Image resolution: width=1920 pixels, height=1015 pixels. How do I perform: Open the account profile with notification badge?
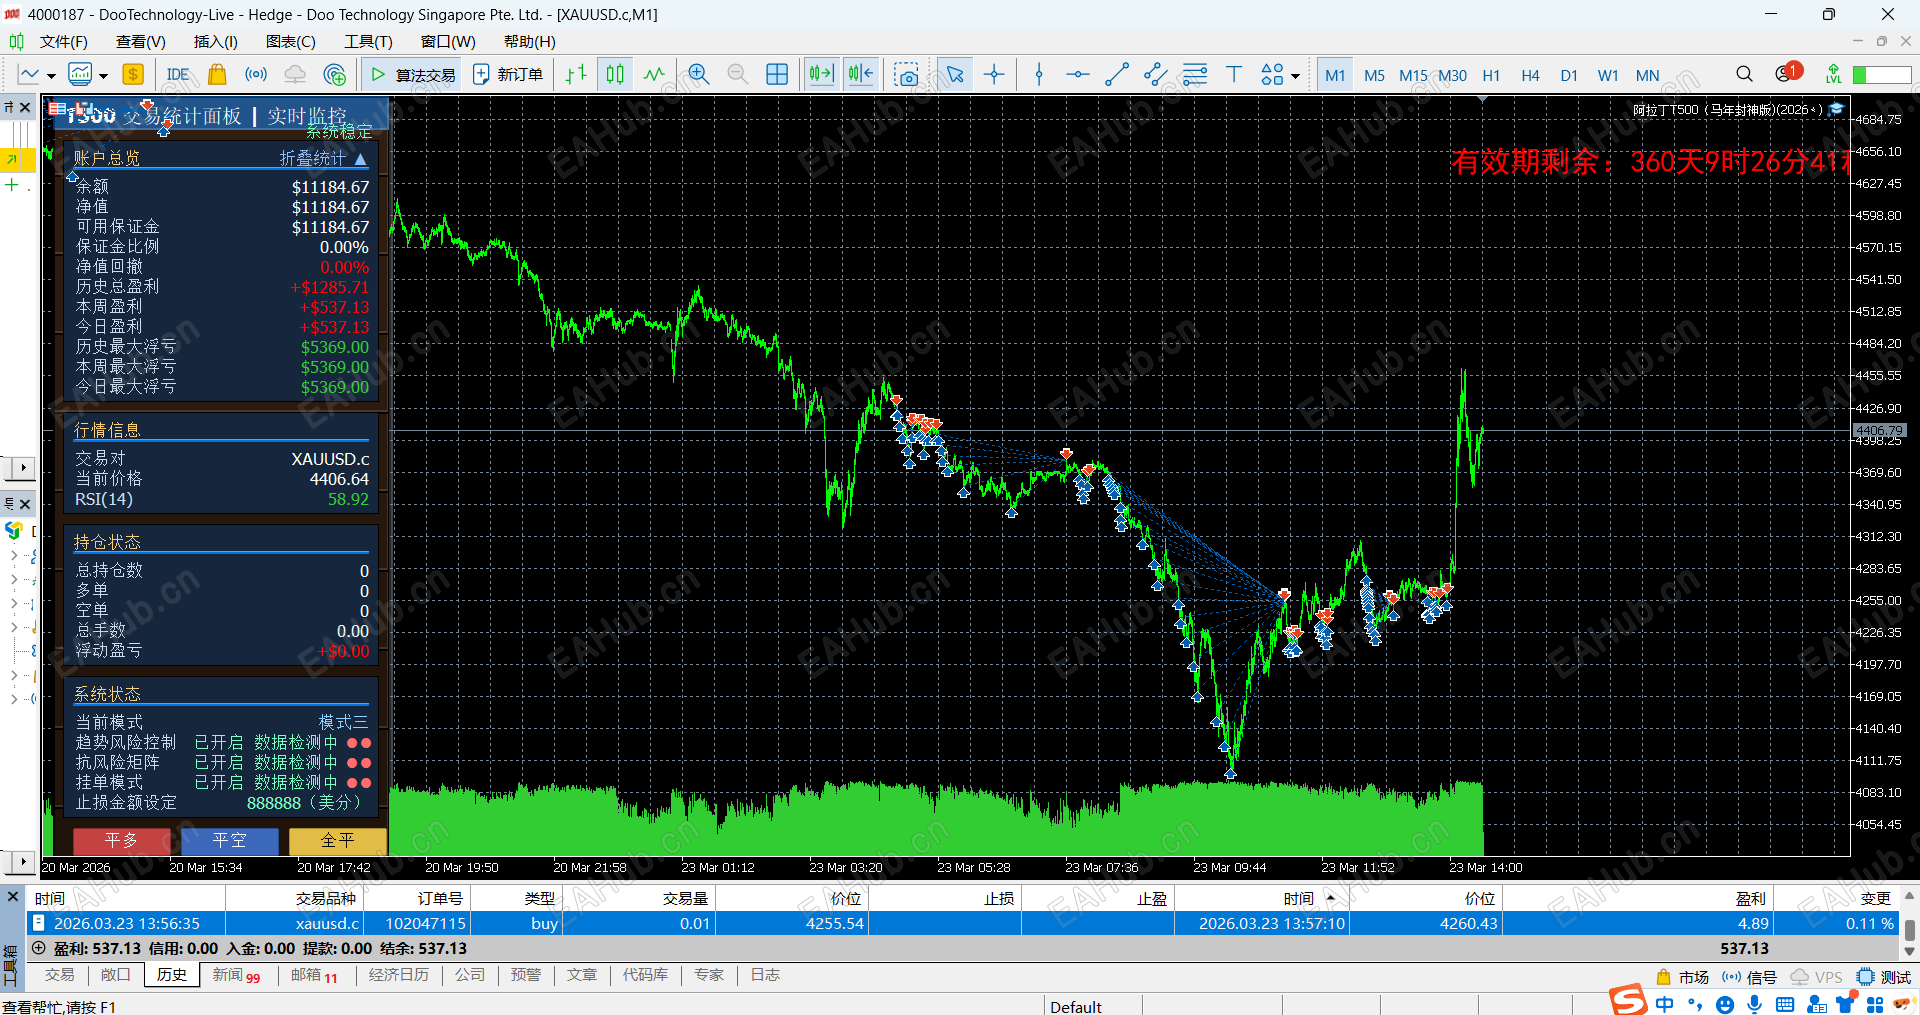1788,73
